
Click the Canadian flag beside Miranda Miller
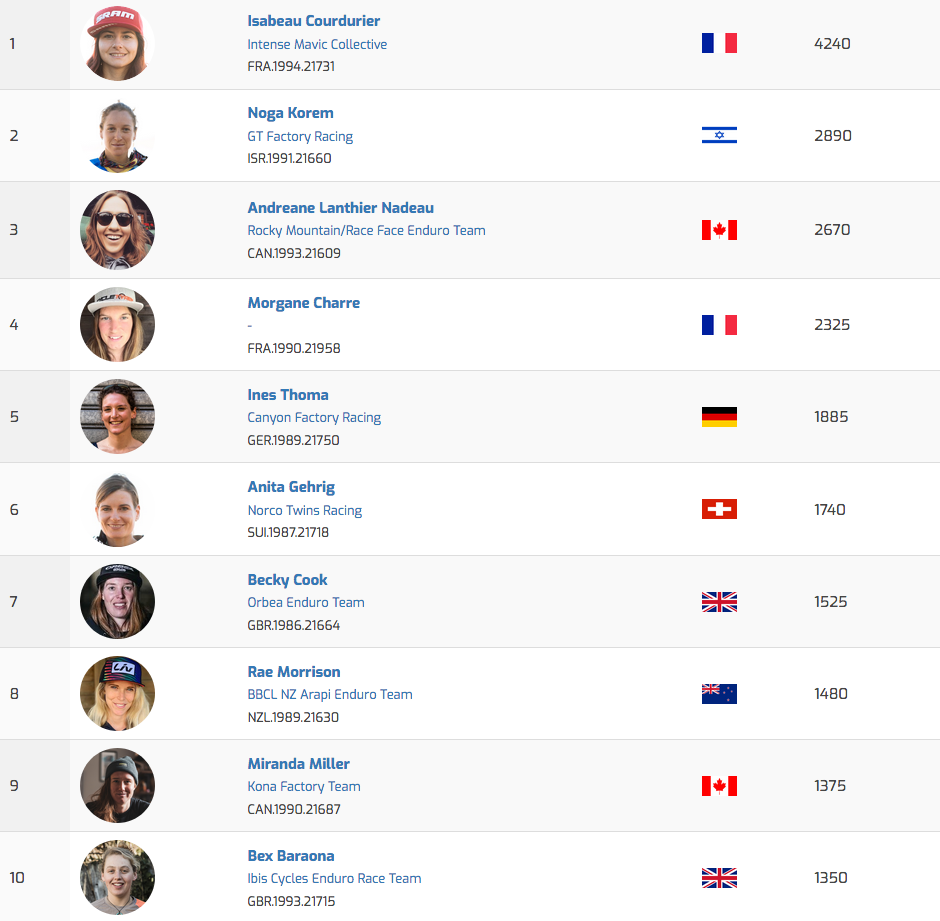pyautogui.click(x=719, y=786)
